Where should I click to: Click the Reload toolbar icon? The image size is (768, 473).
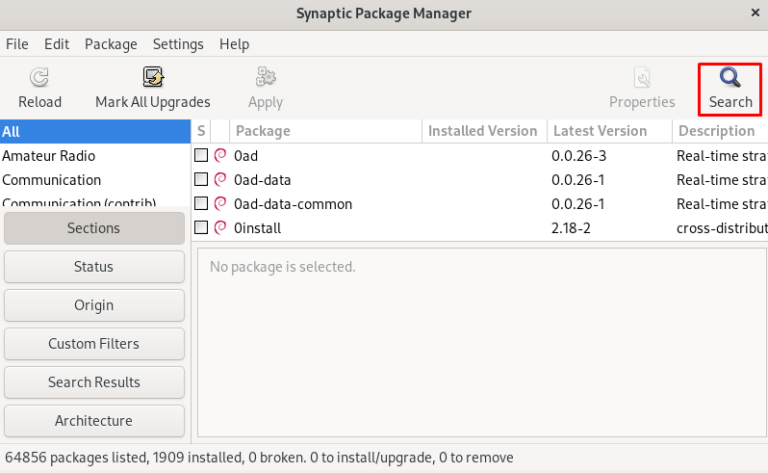[x=39, y=78]
